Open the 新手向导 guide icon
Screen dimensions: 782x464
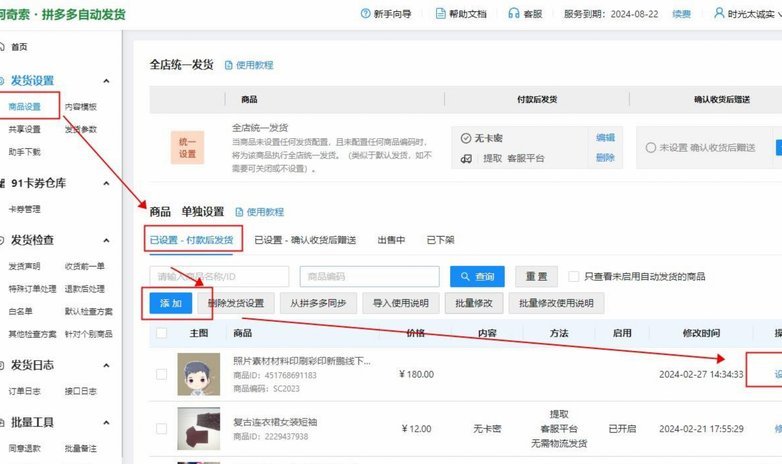tap(366, 13)
